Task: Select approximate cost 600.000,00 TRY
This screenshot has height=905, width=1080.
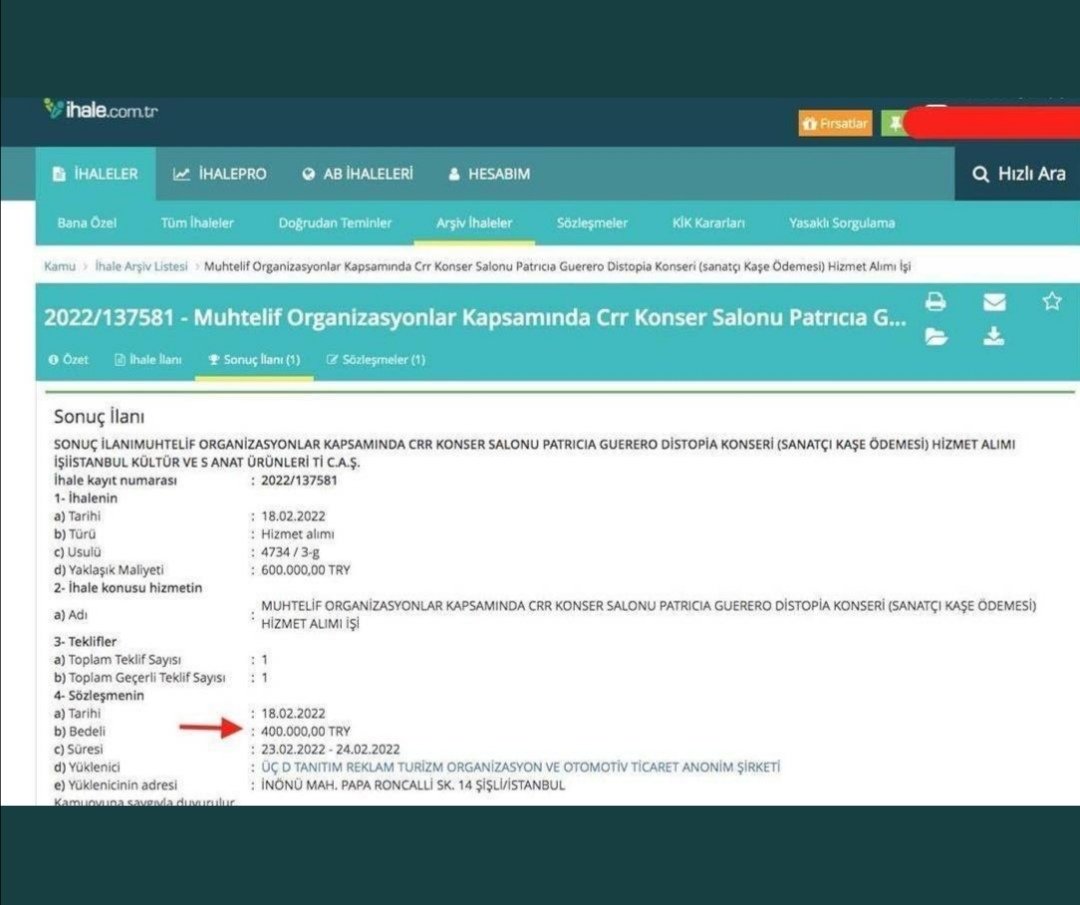Action: point(305,570)
